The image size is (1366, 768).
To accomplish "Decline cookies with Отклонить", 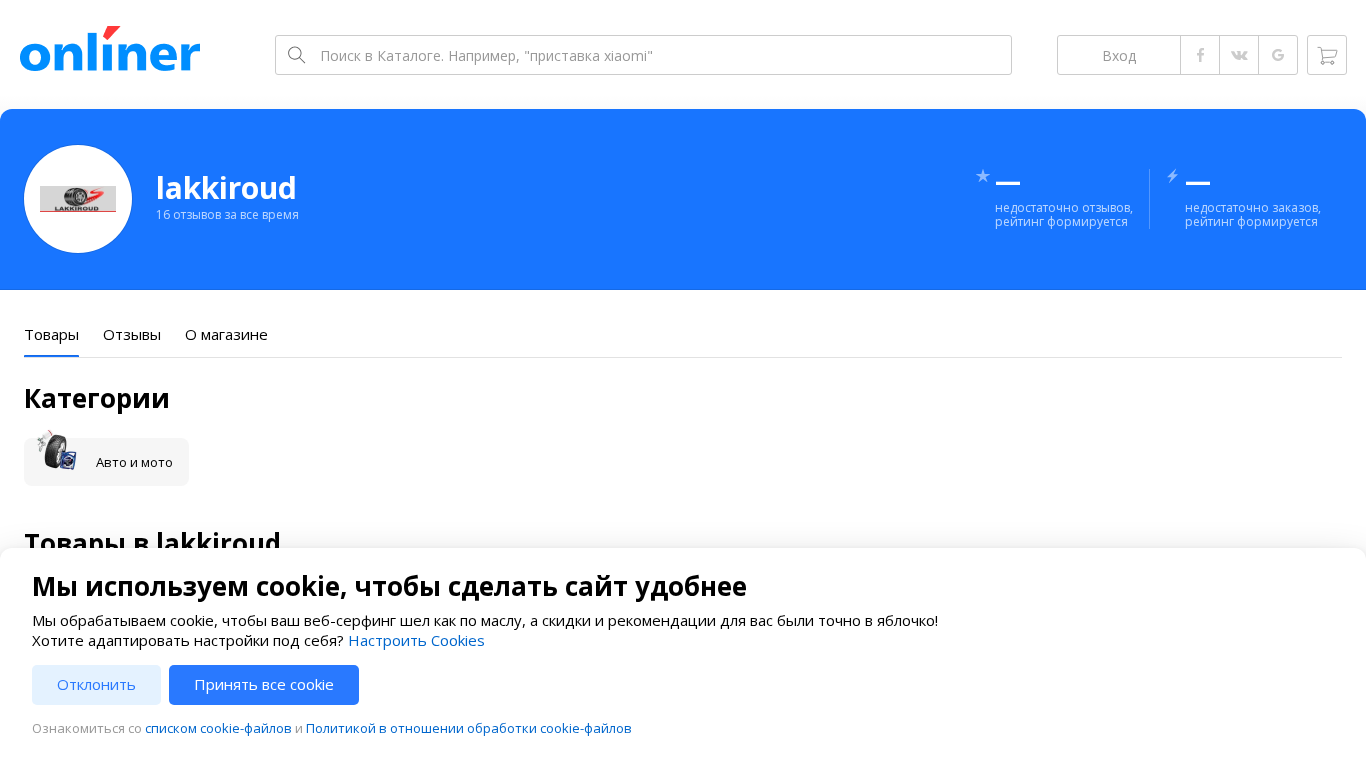I will [96, 685].
